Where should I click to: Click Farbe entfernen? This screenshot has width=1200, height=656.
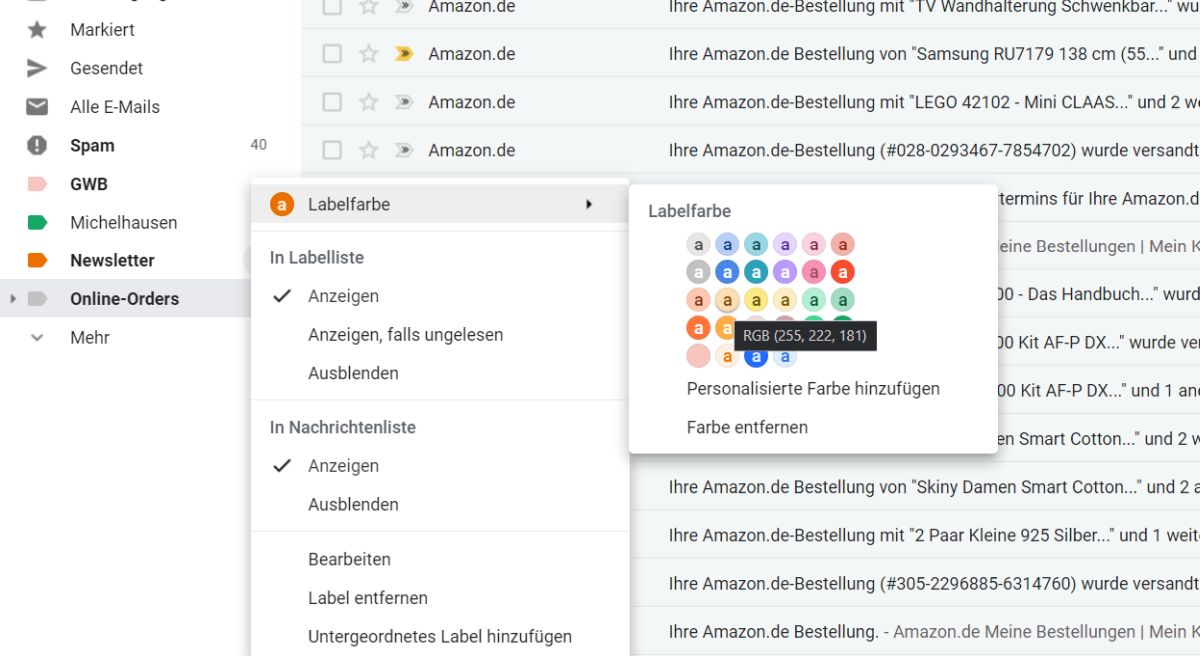click(746, 427)
